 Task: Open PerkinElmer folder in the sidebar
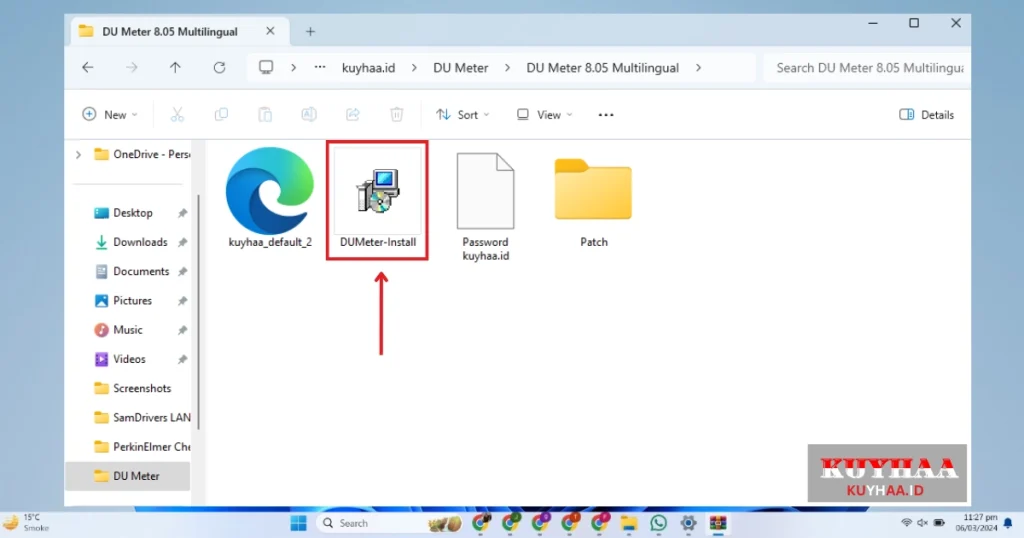coord(142,447)
